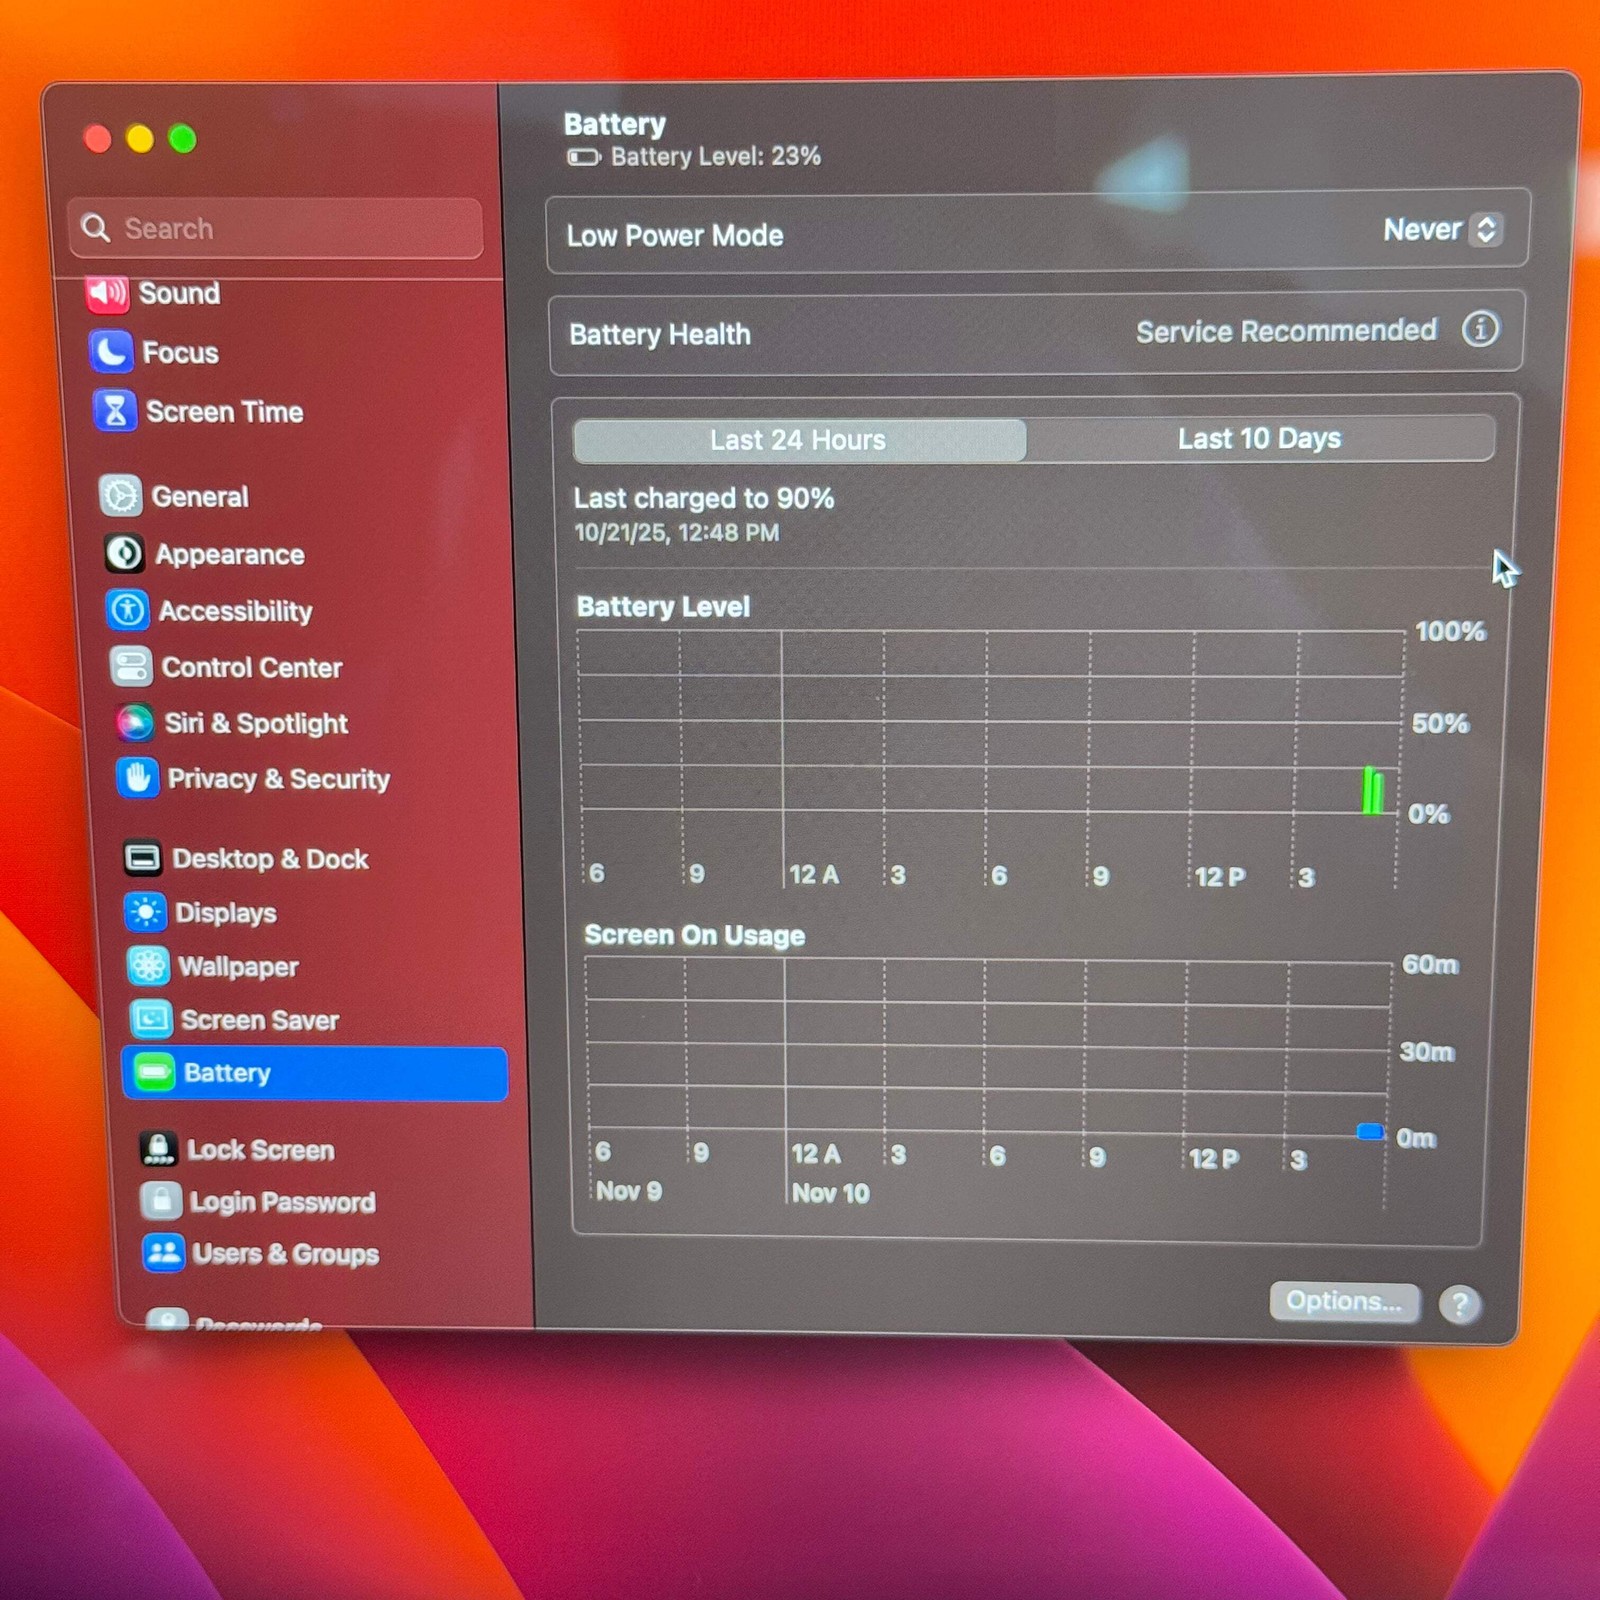Click the 'Nov 10' date label
Image resolution: width=1600 pixels, height=1600 pixels.
coord(831,1193)
